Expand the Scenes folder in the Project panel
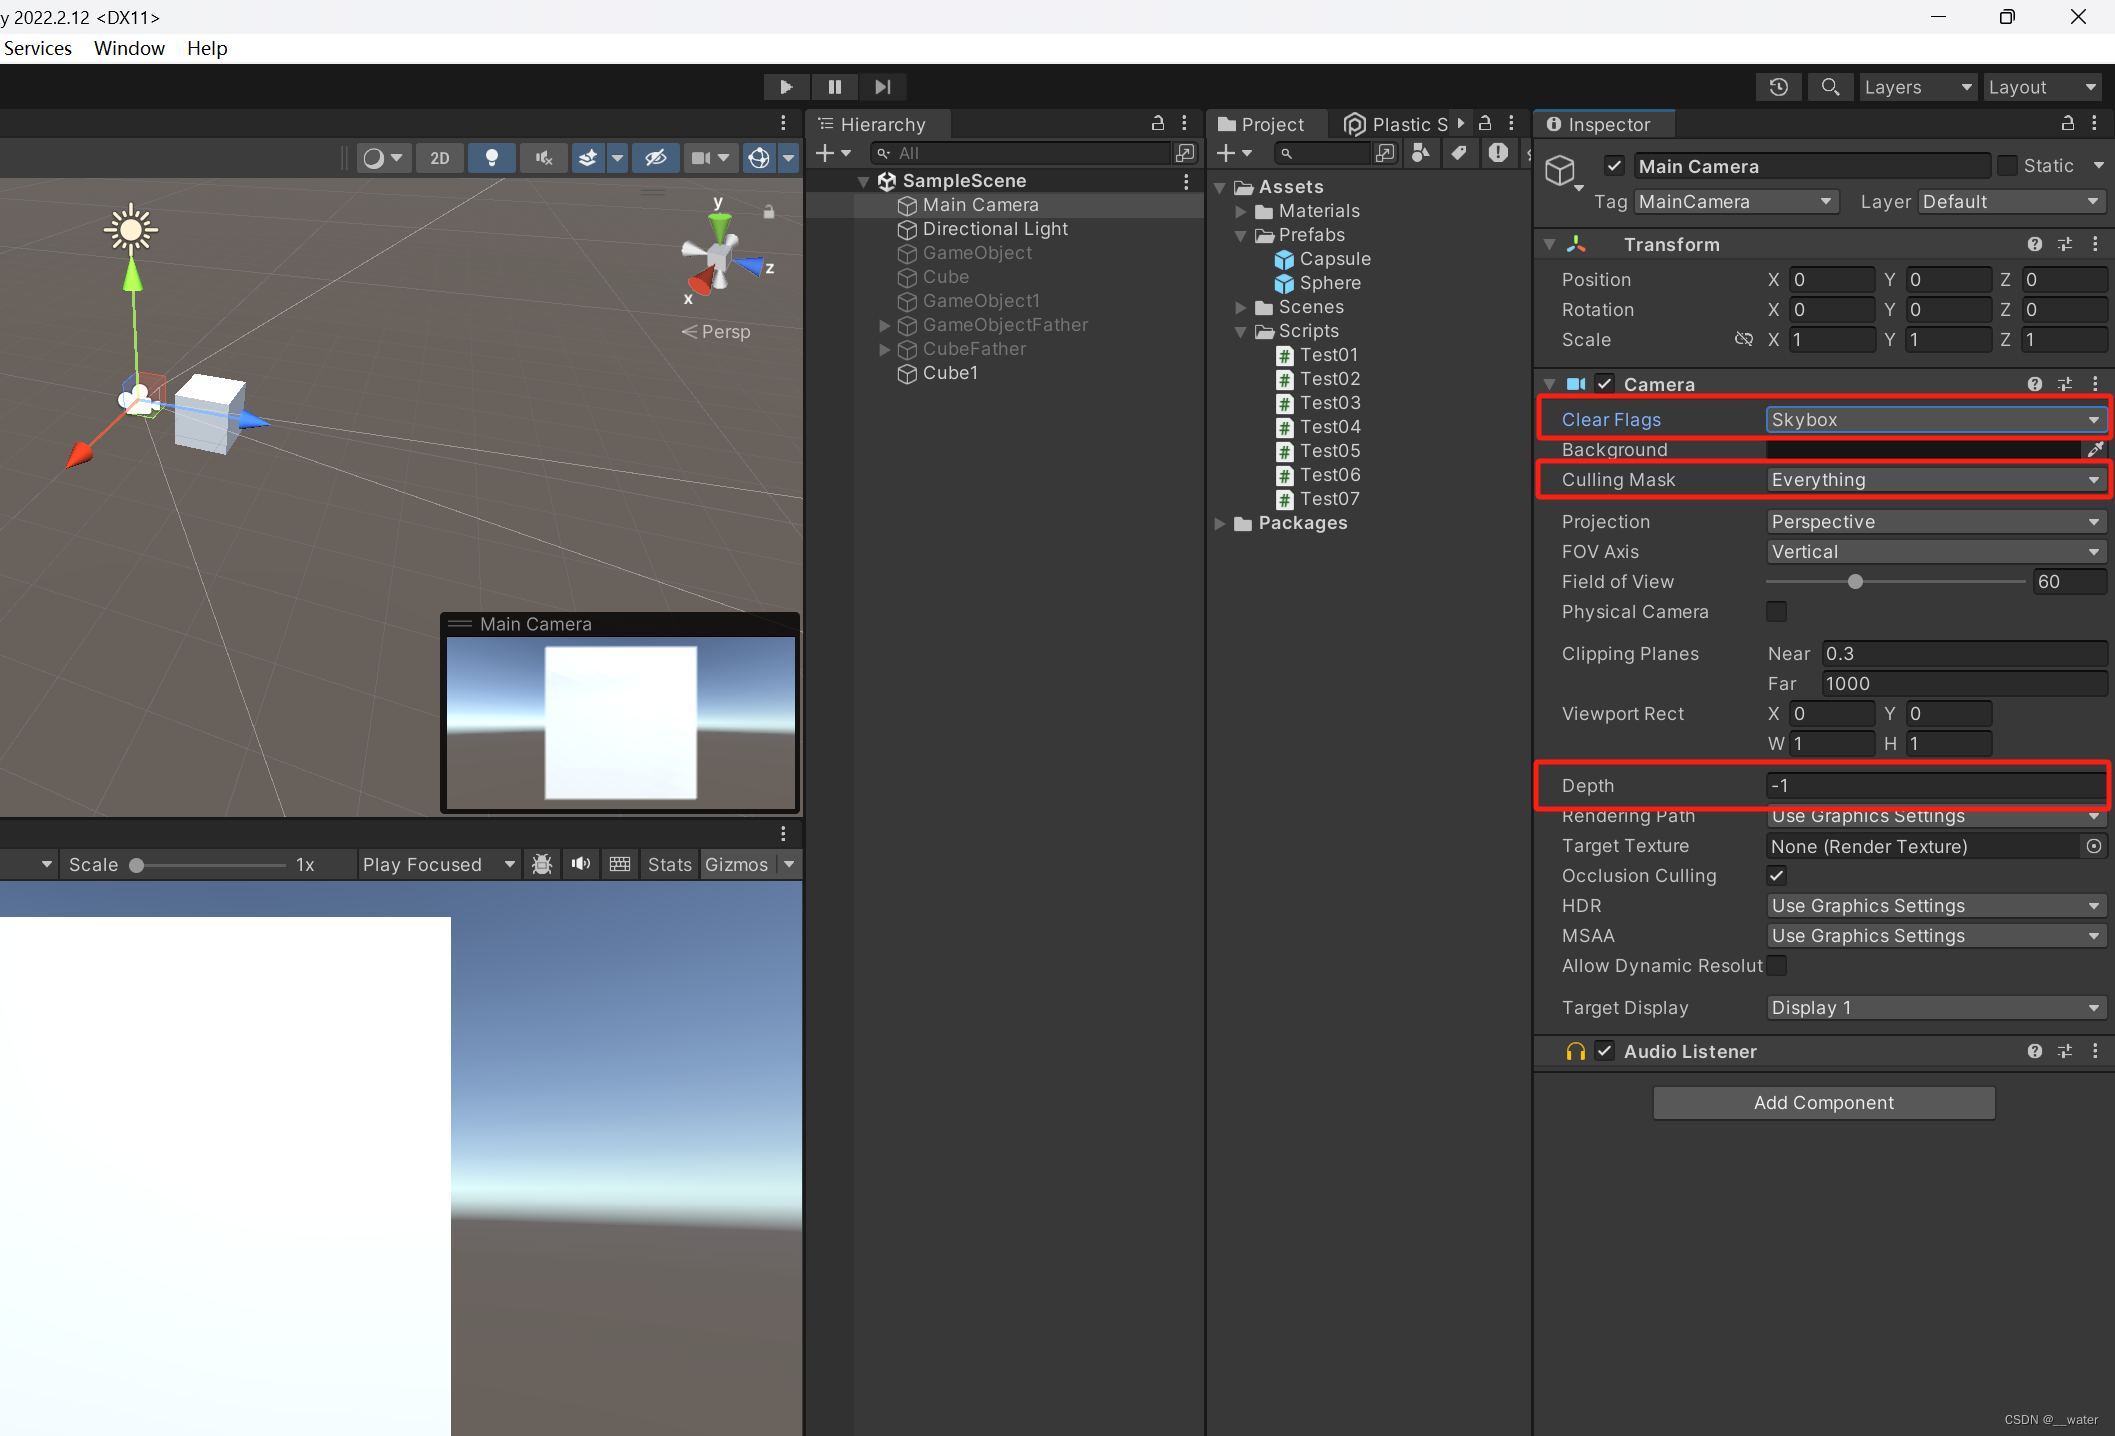The image size is (2115, 1436). click(x=1240, y=307)
